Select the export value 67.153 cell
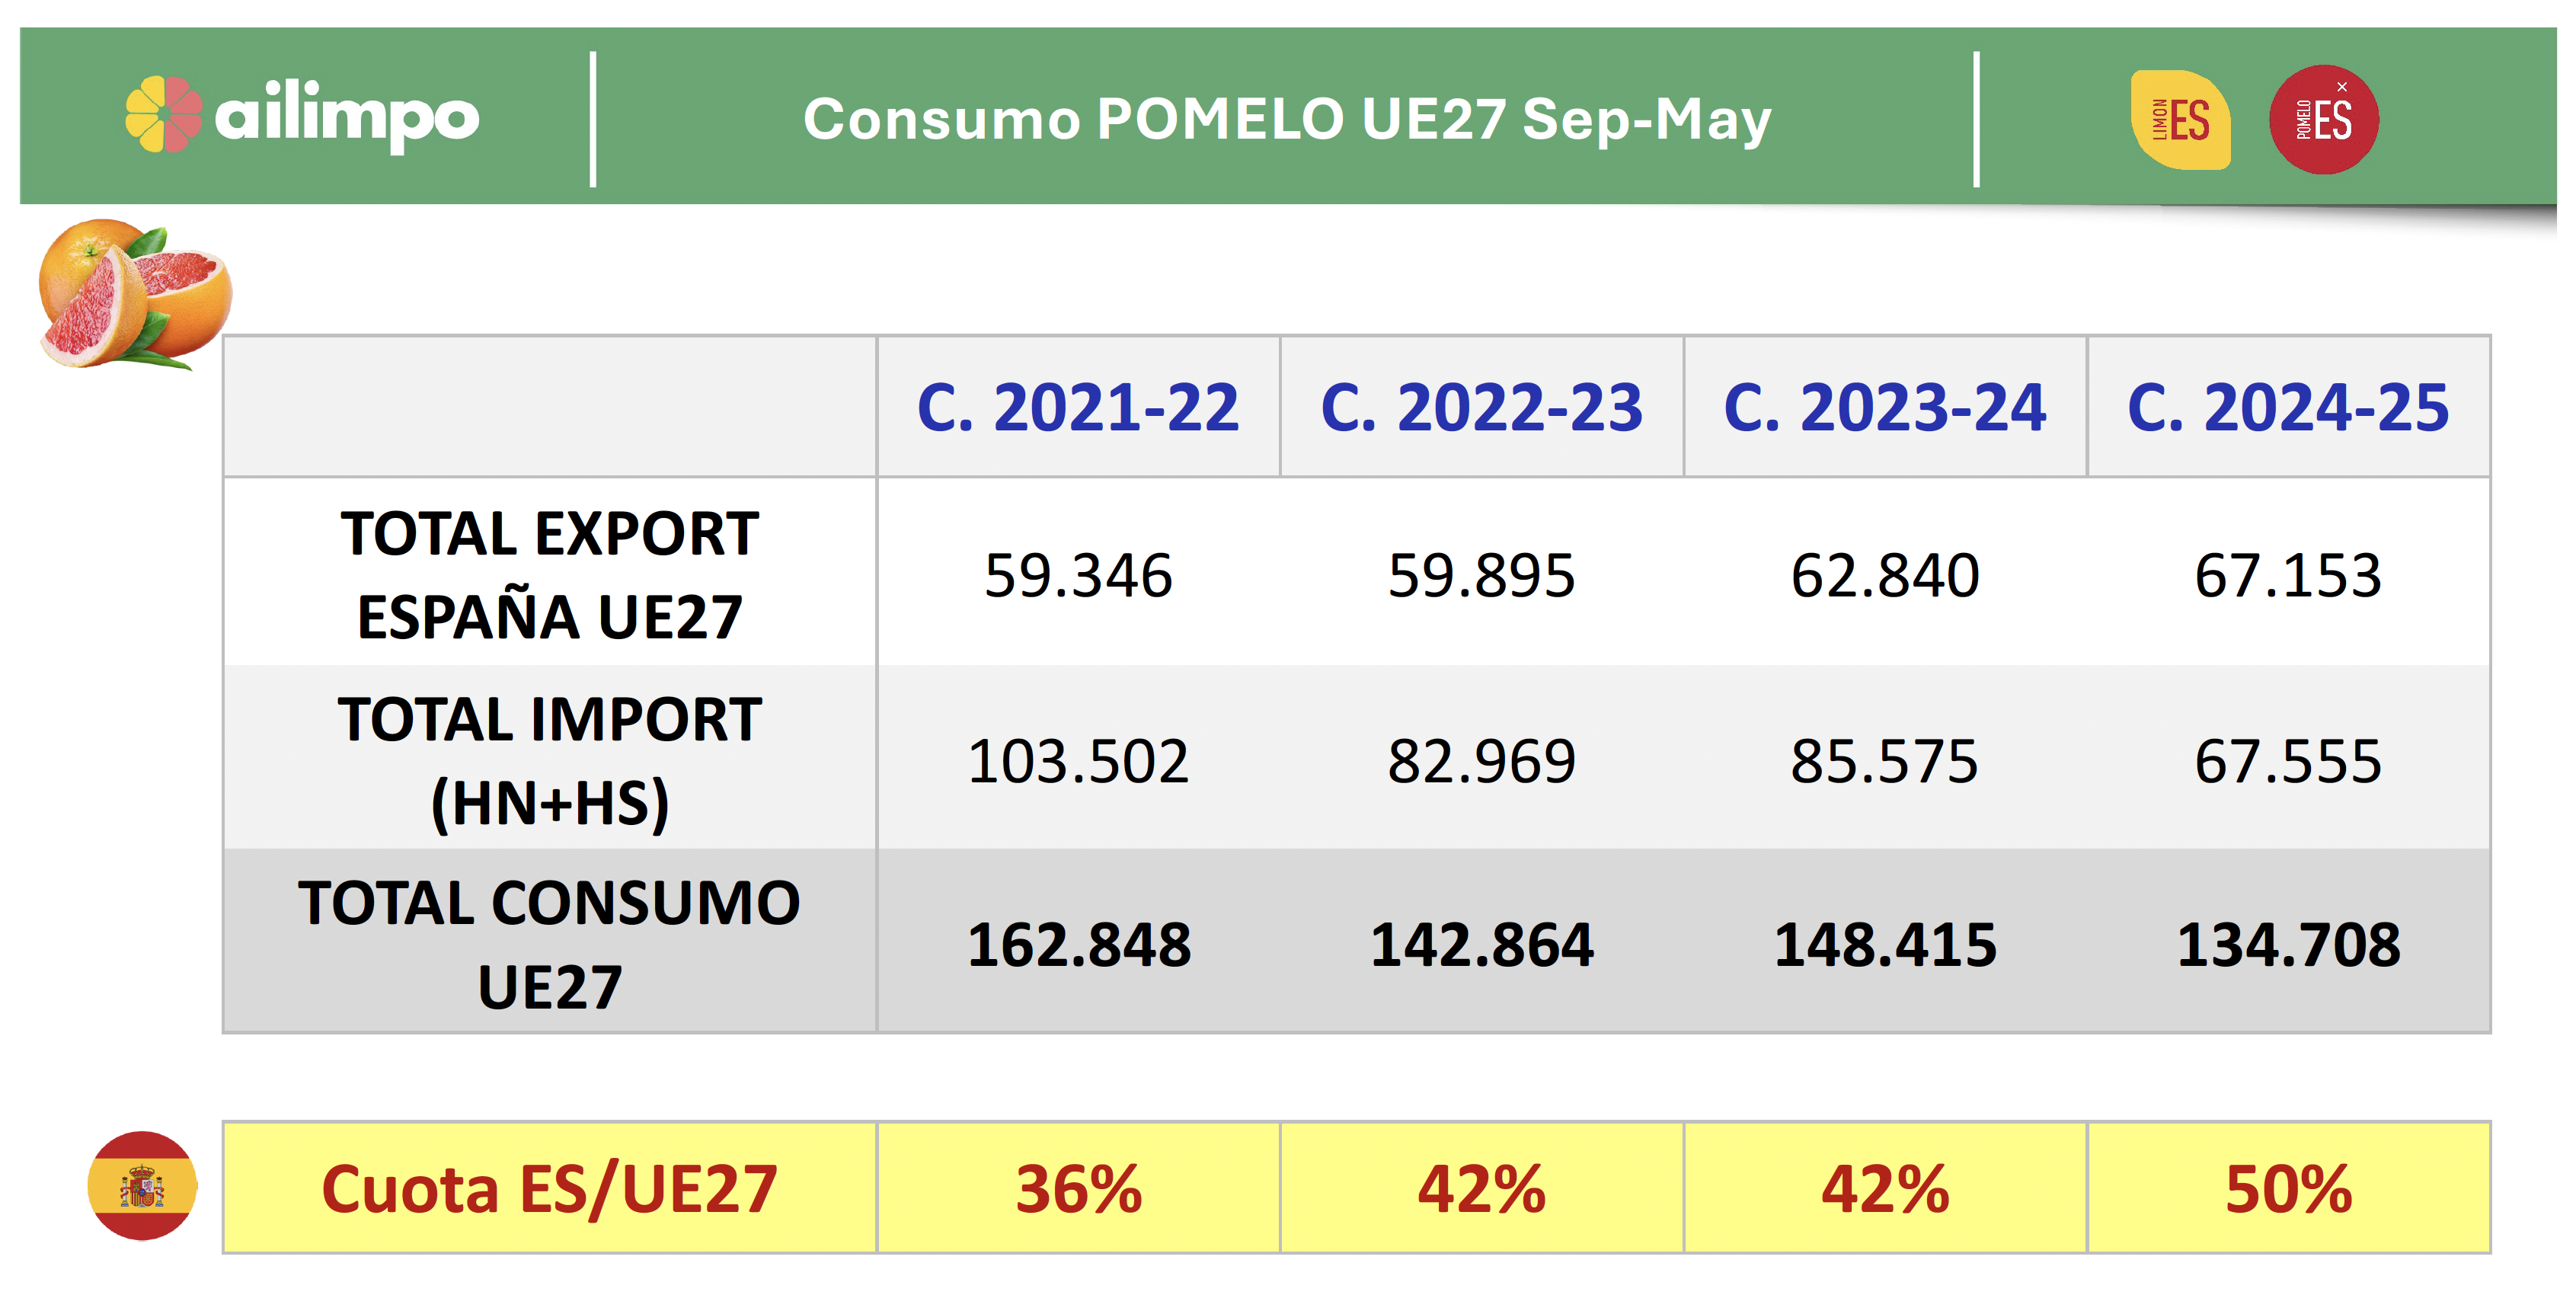 point(2288,576)
